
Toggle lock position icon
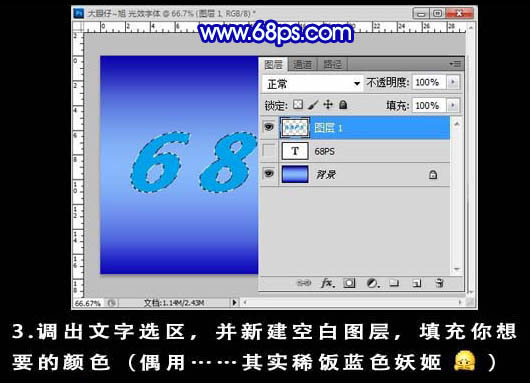(328, 105)
